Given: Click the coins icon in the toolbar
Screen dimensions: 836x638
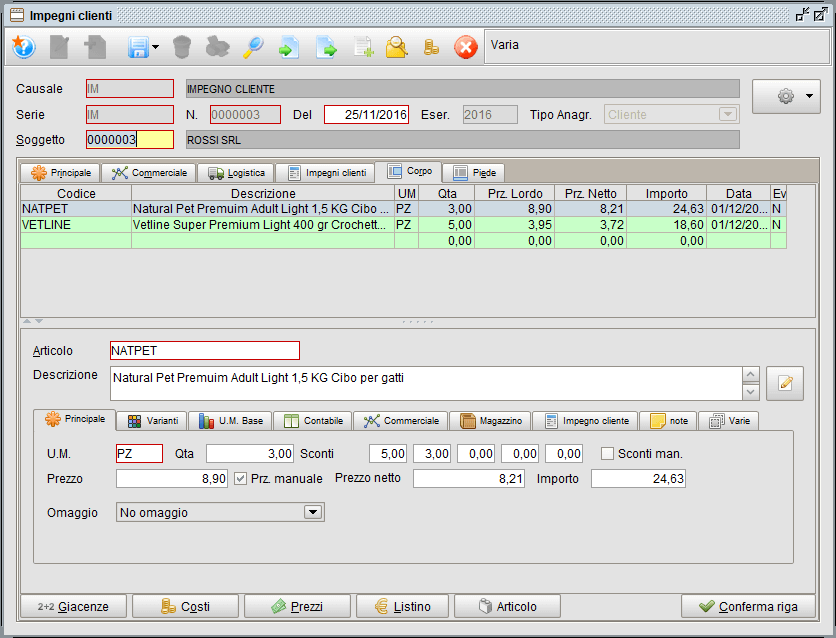Looking at the screenshot, I should (x=432, y=47).
